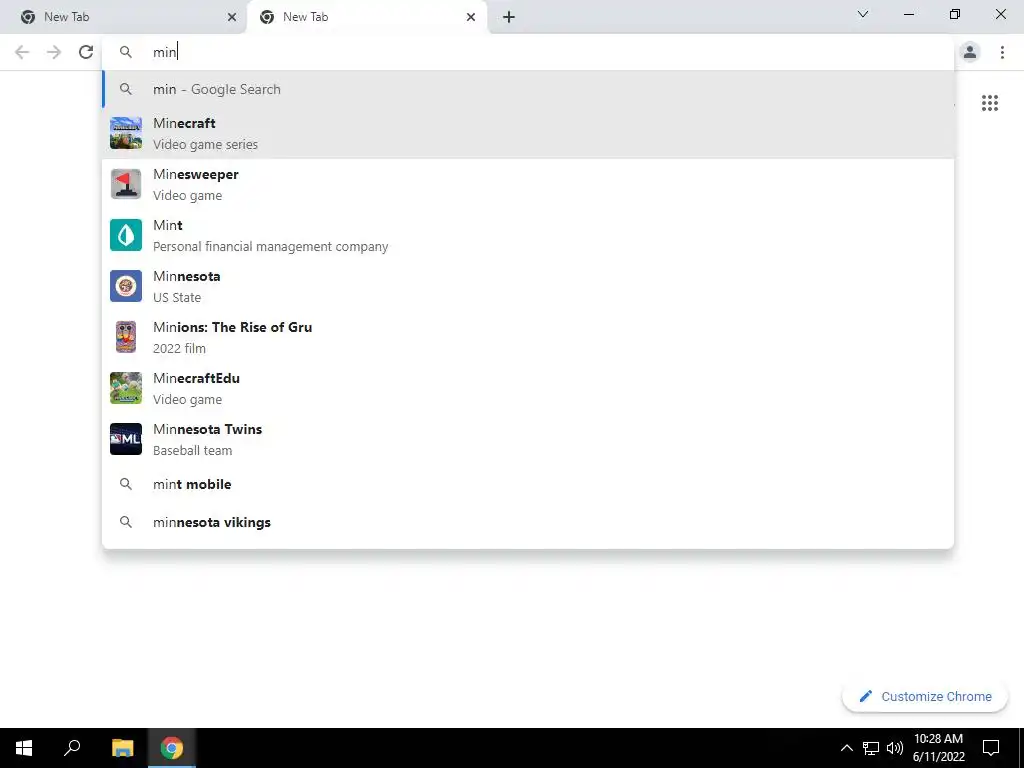Click the Chrome taskbar icon

pyautogui.click(x=172, y=748)
